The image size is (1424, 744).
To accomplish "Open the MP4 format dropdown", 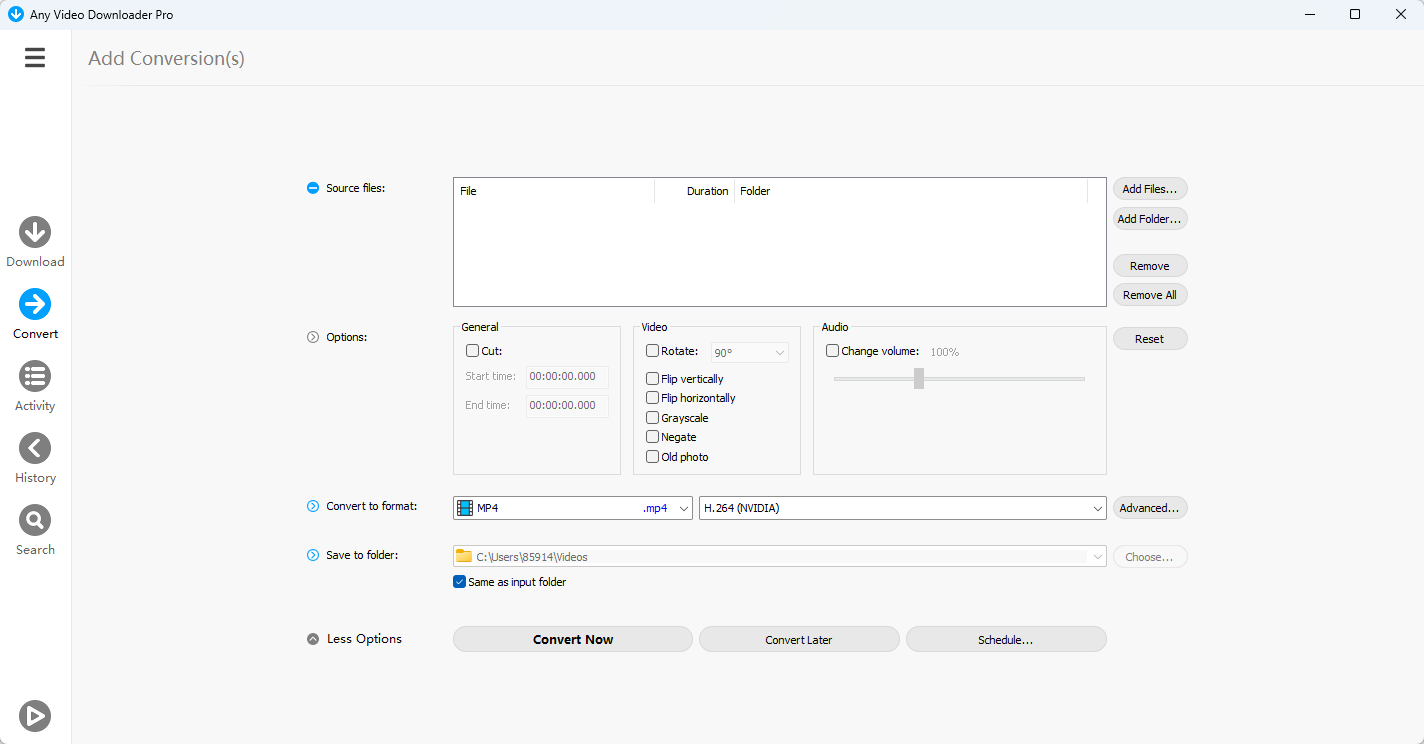I will coord(573,508).
